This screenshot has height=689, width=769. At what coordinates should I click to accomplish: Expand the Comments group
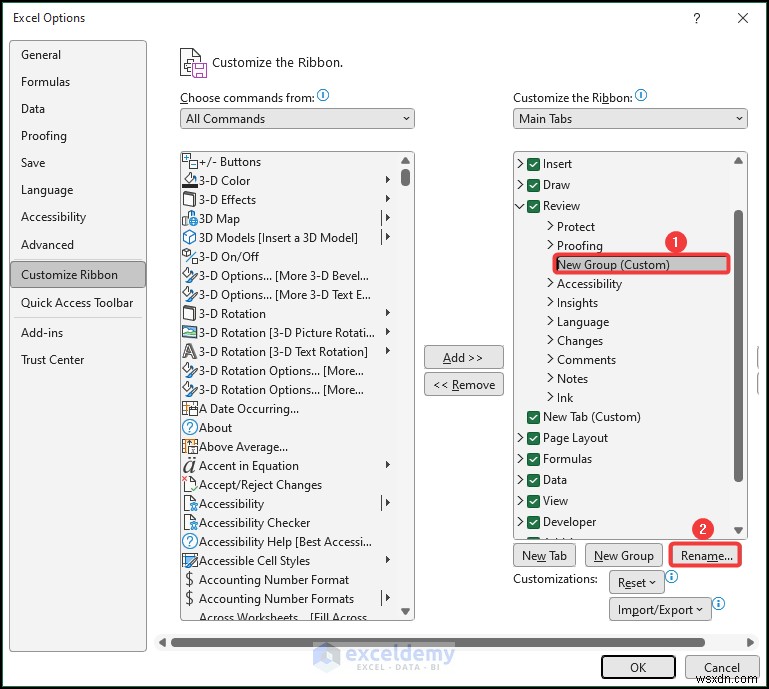(550, 359)
